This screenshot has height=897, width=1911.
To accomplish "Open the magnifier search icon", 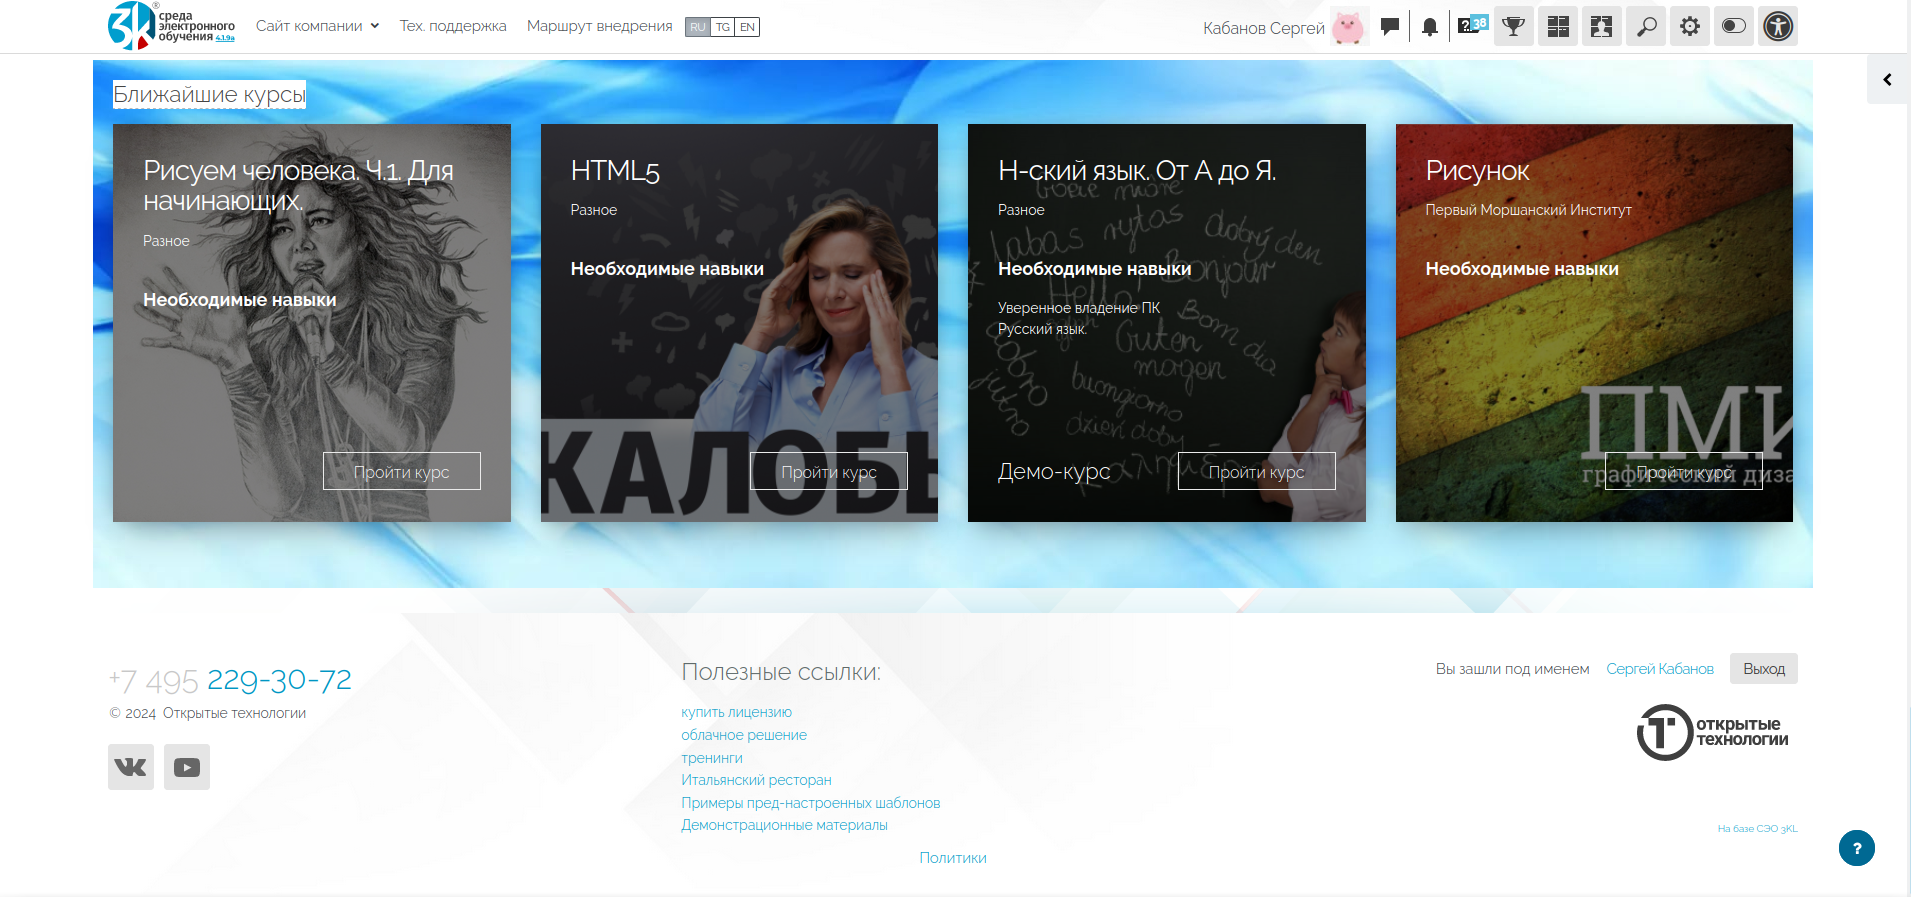I will click(1646, 26).
